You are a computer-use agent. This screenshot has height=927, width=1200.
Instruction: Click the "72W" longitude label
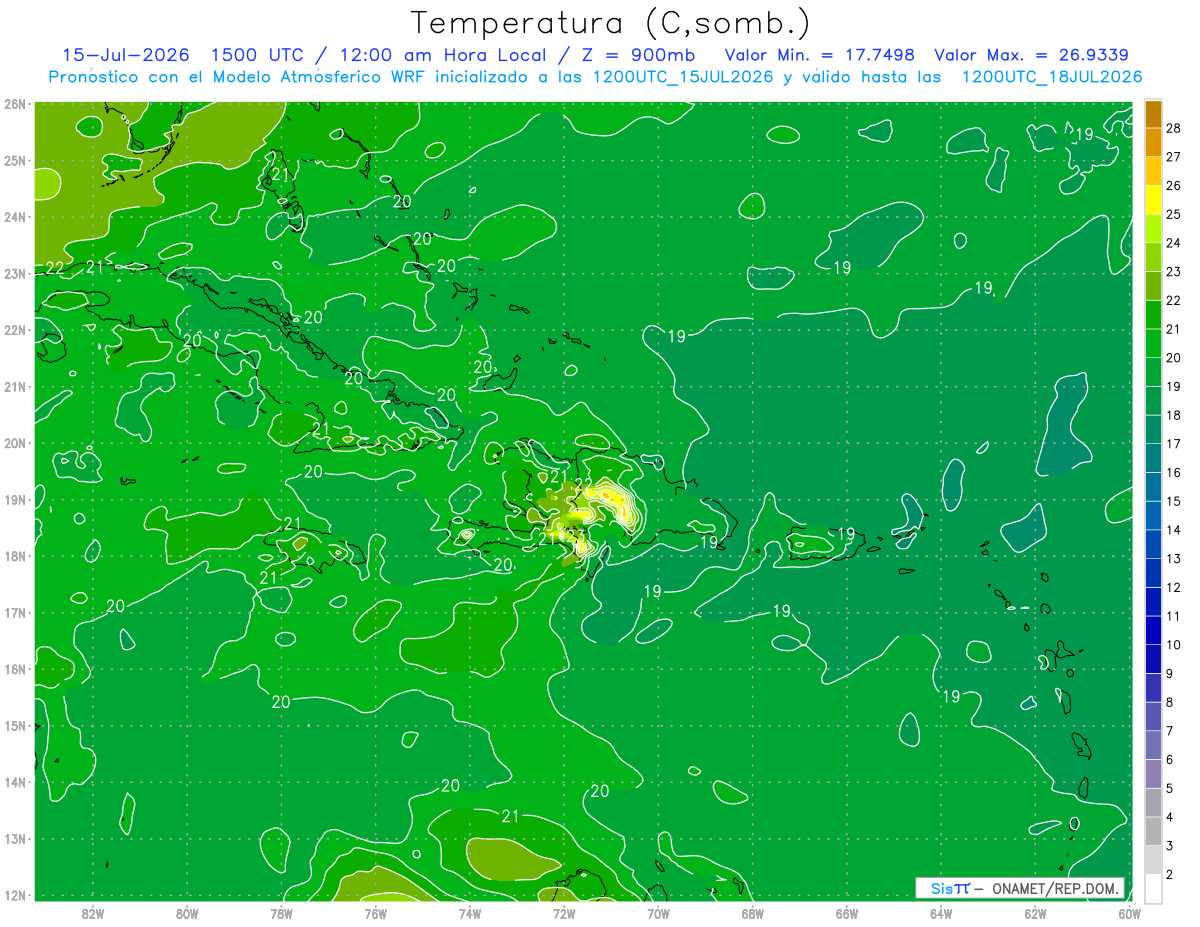coord(564,913)
